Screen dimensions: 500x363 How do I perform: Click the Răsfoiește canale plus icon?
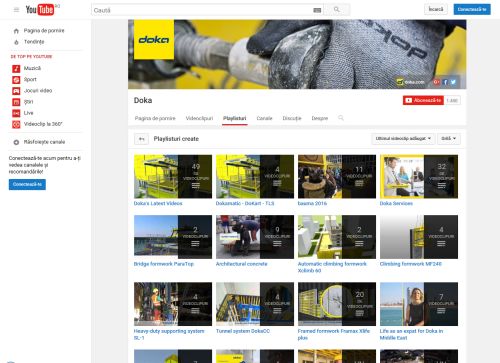(16, 142)
